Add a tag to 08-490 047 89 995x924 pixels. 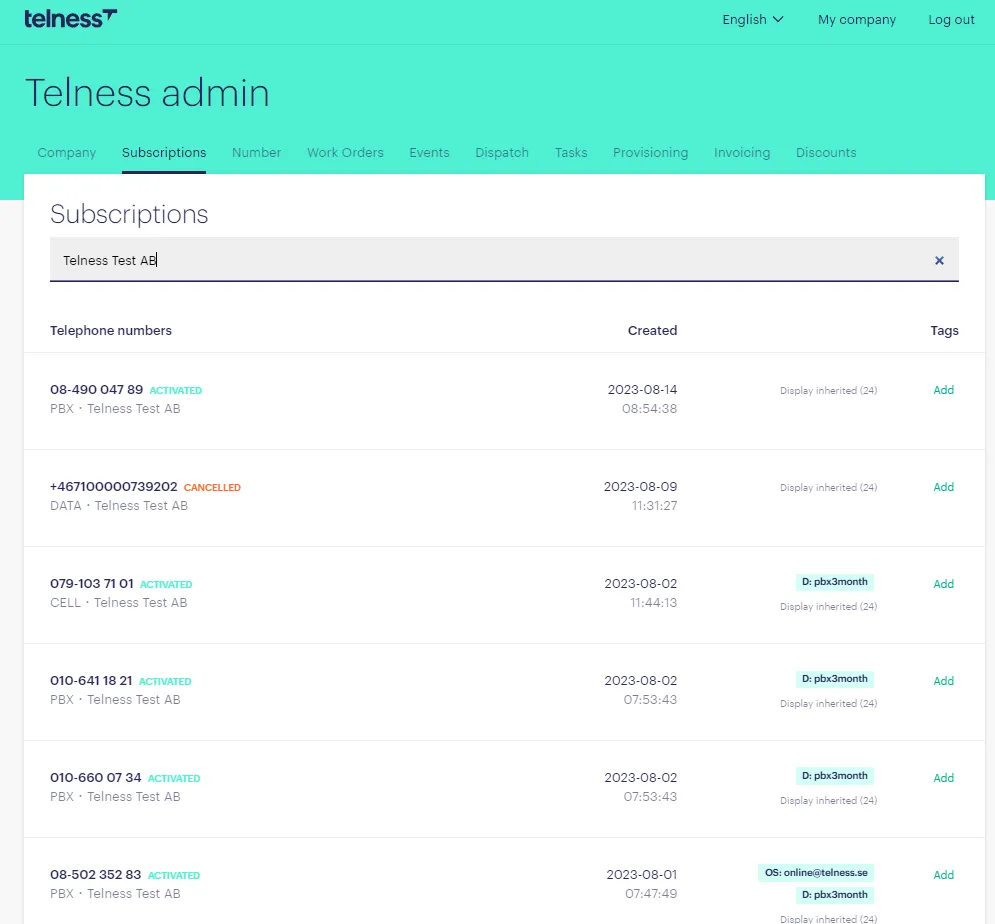pos(944,390)
